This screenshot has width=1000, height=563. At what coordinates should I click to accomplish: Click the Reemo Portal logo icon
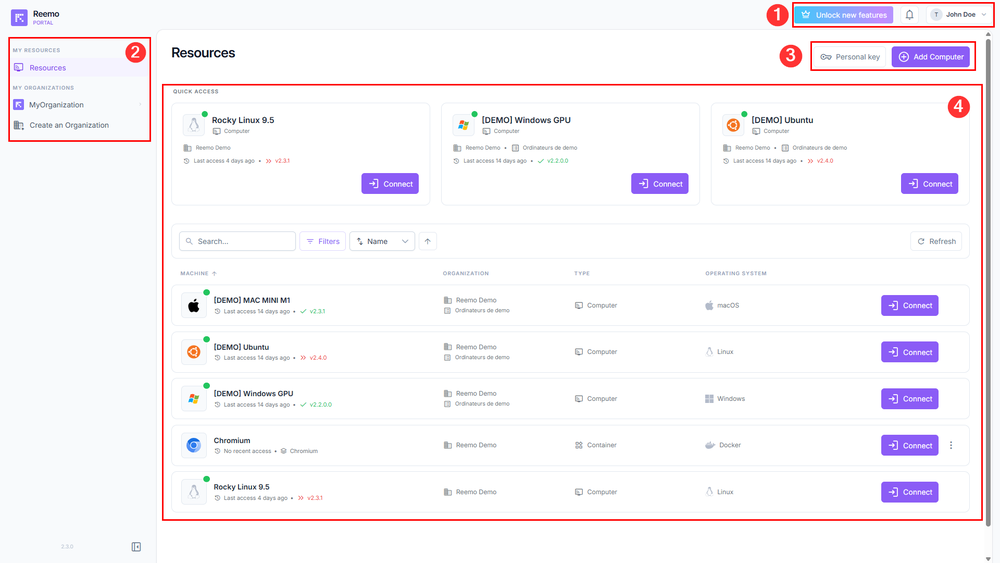(19, 17)
